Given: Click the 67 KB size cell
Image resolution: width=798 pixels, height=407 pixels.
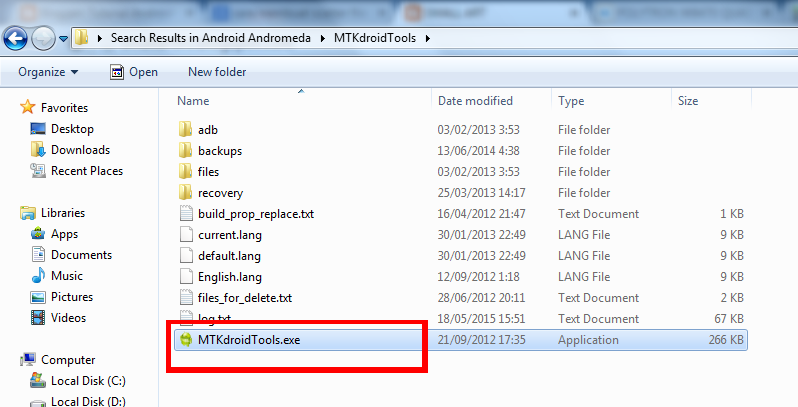Looking at the screenshot, I should tap(729, 318).
